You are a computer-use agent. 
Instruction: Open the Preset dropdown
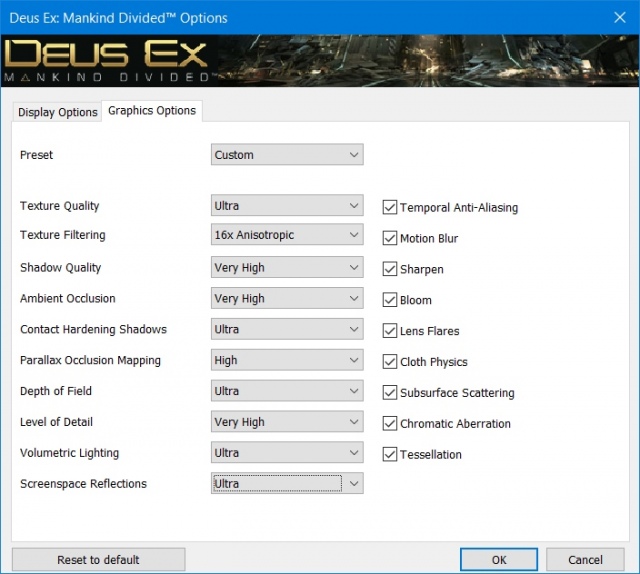287,155
